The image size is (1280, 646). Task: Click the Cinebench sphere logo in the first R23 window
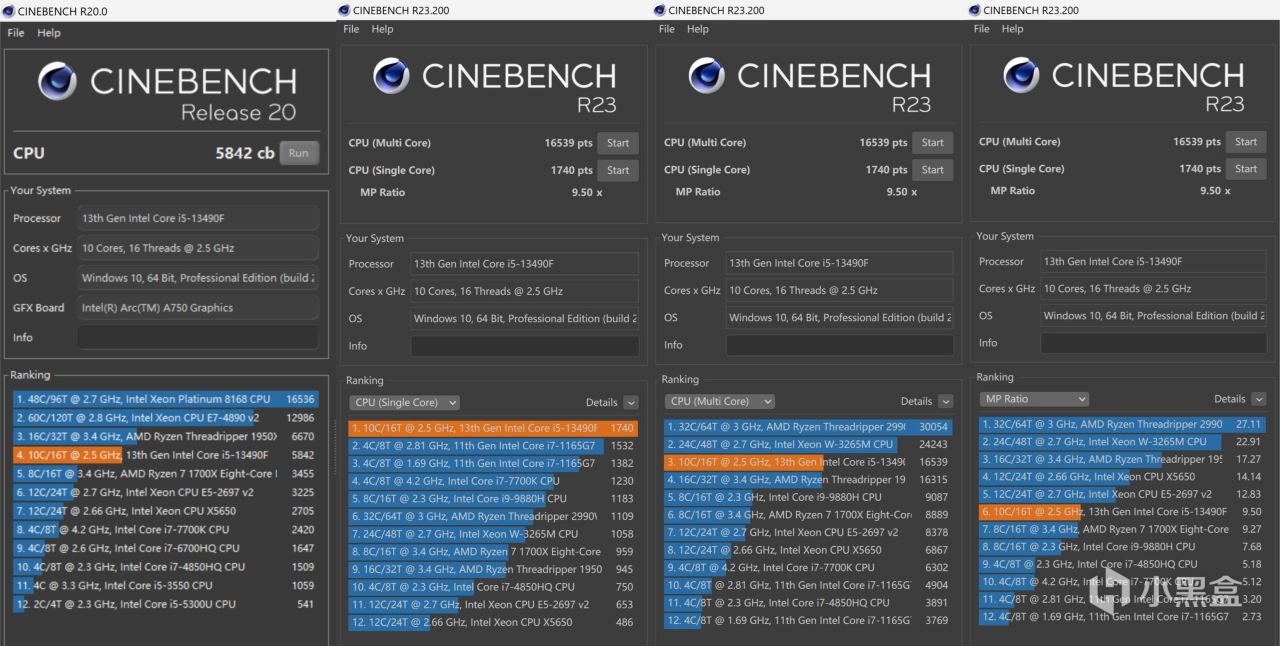coord(391,76)
